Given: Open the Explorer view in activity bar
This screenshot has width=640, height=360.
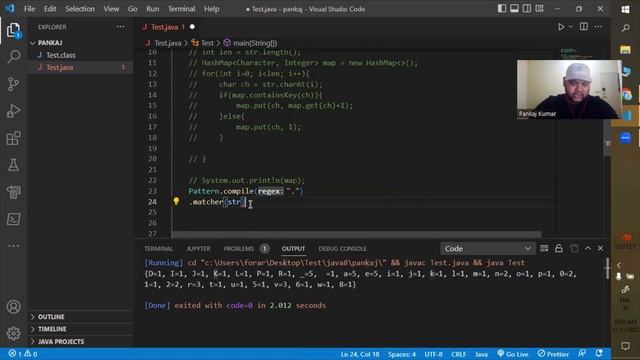Looking at the screenshot, I should [13, 30].
